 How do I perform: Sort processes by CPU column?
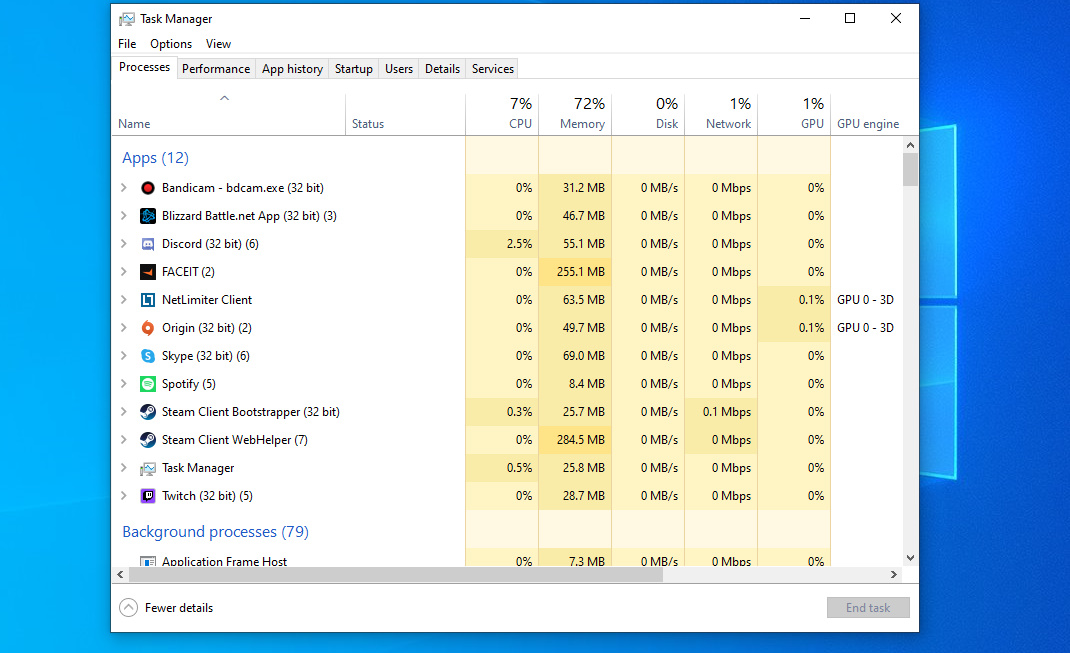(502, 114)
